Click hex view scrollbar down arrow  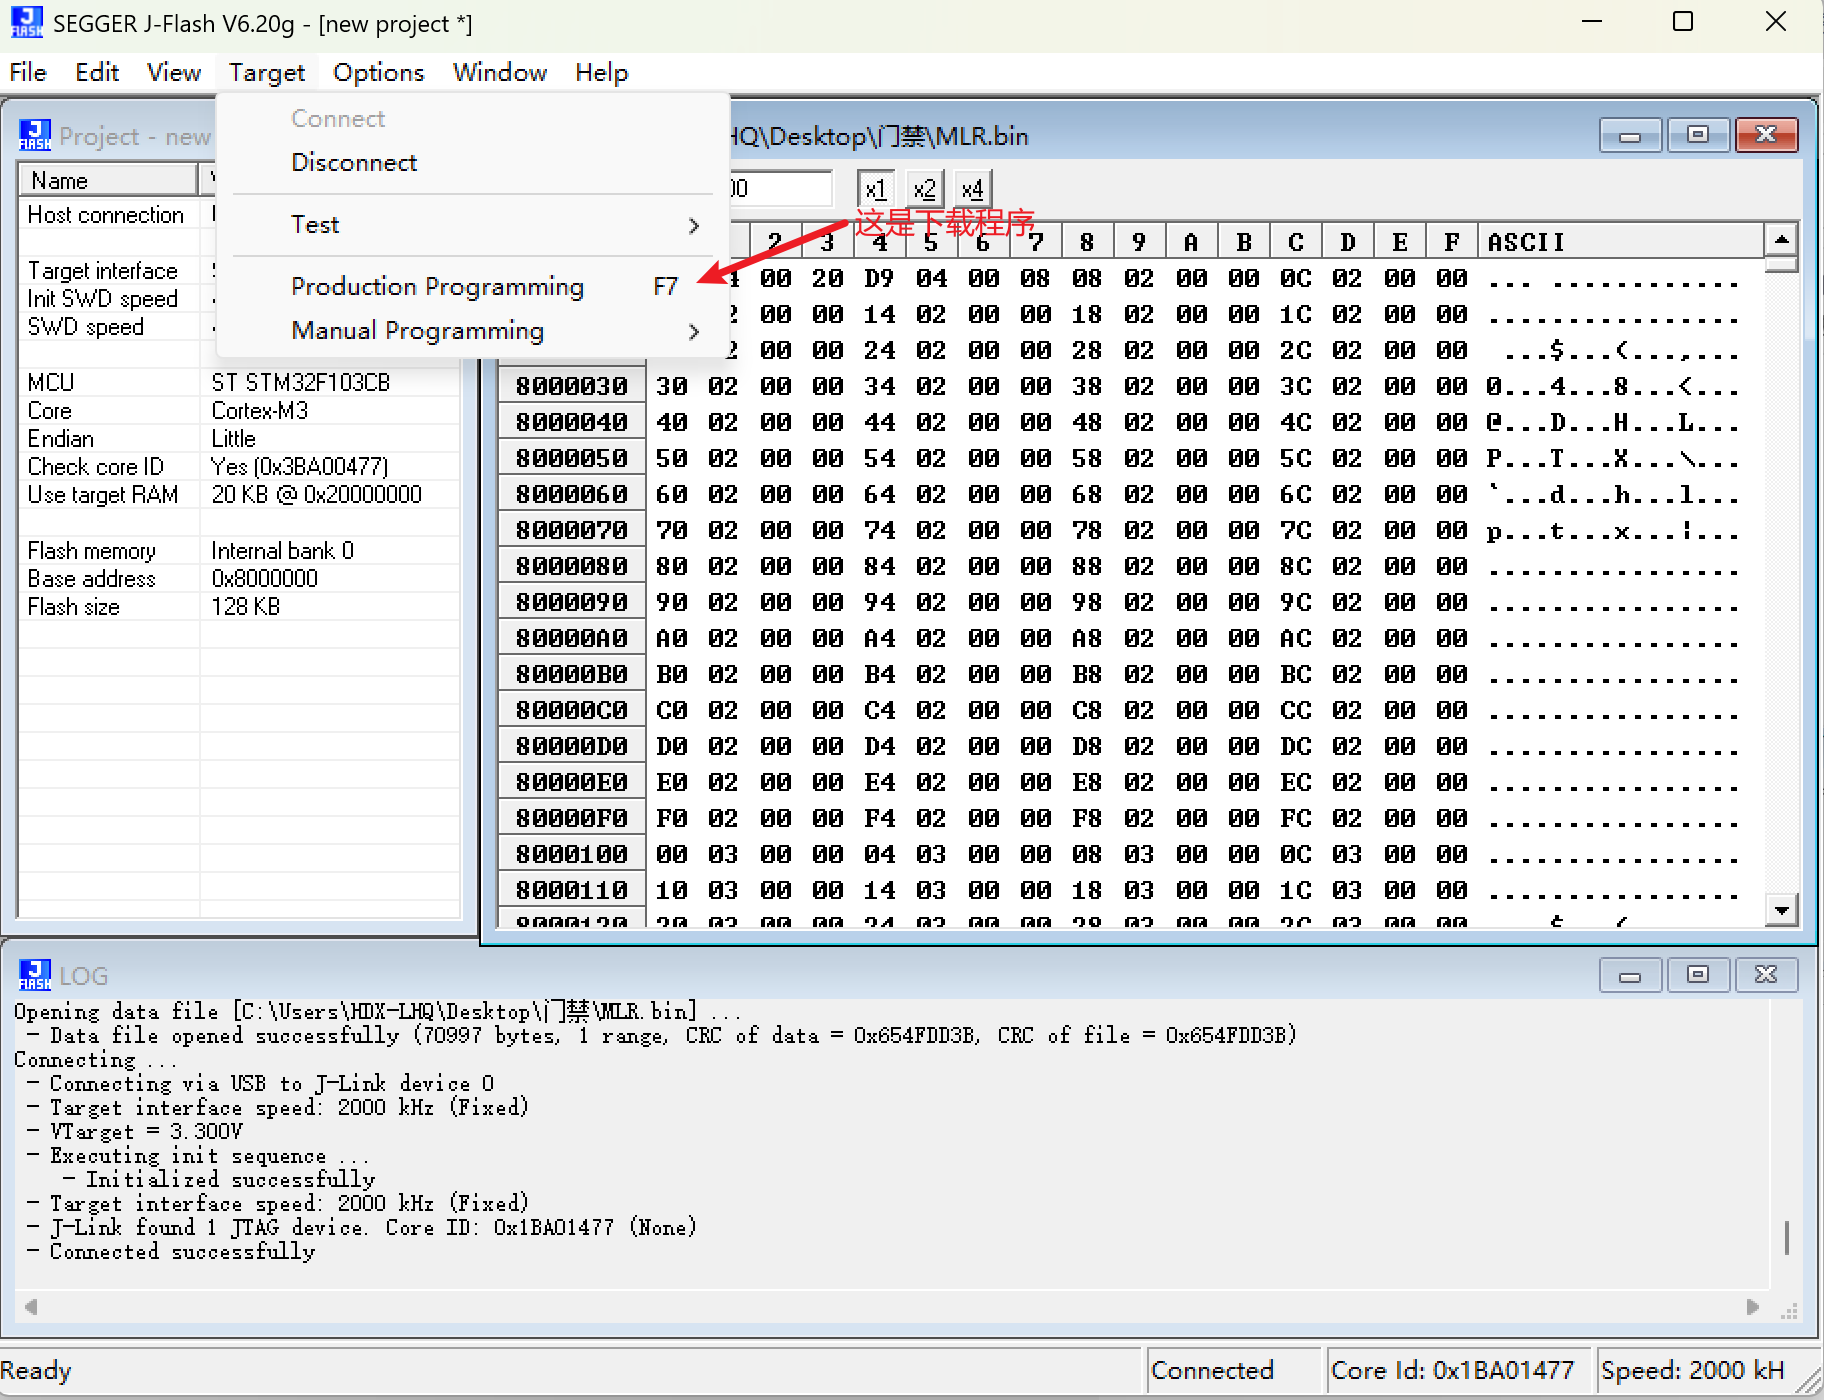tap(1781, 910)
